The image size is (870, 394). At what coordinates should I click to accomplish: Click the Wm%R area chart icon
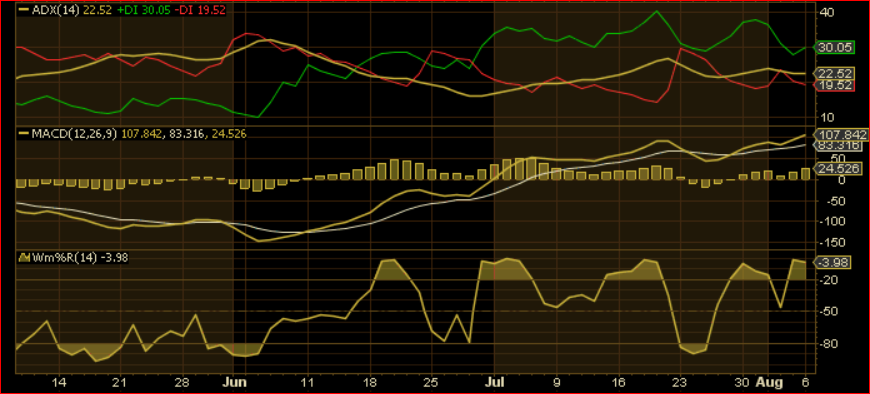[x=24, y=257]
